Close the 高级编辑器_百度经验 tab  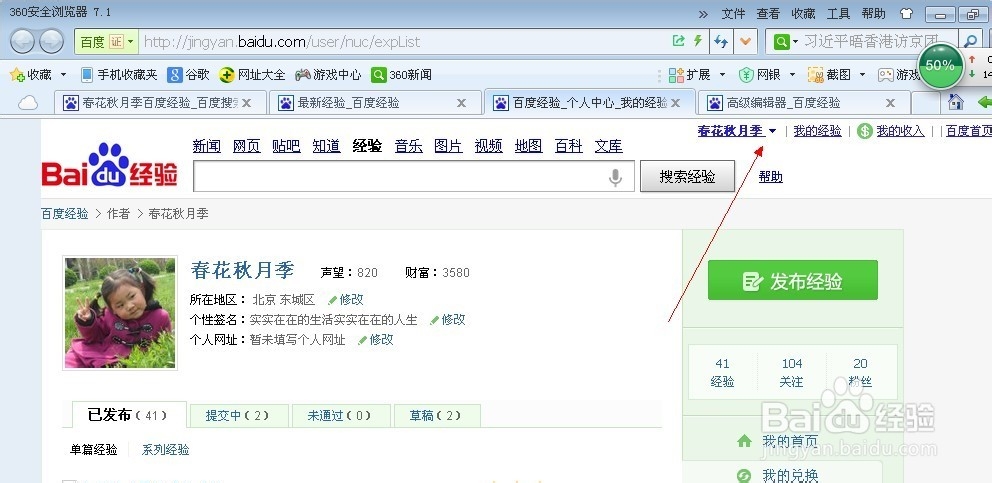(x=890, y=103)
